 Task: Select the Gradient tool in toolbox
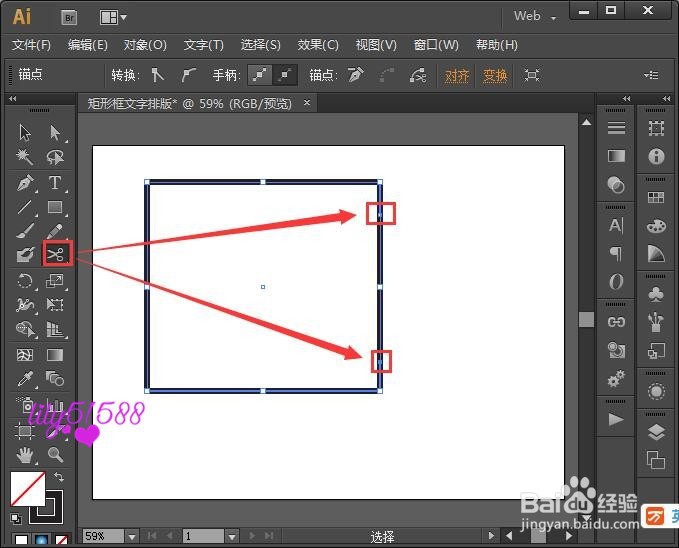[55, 355]
